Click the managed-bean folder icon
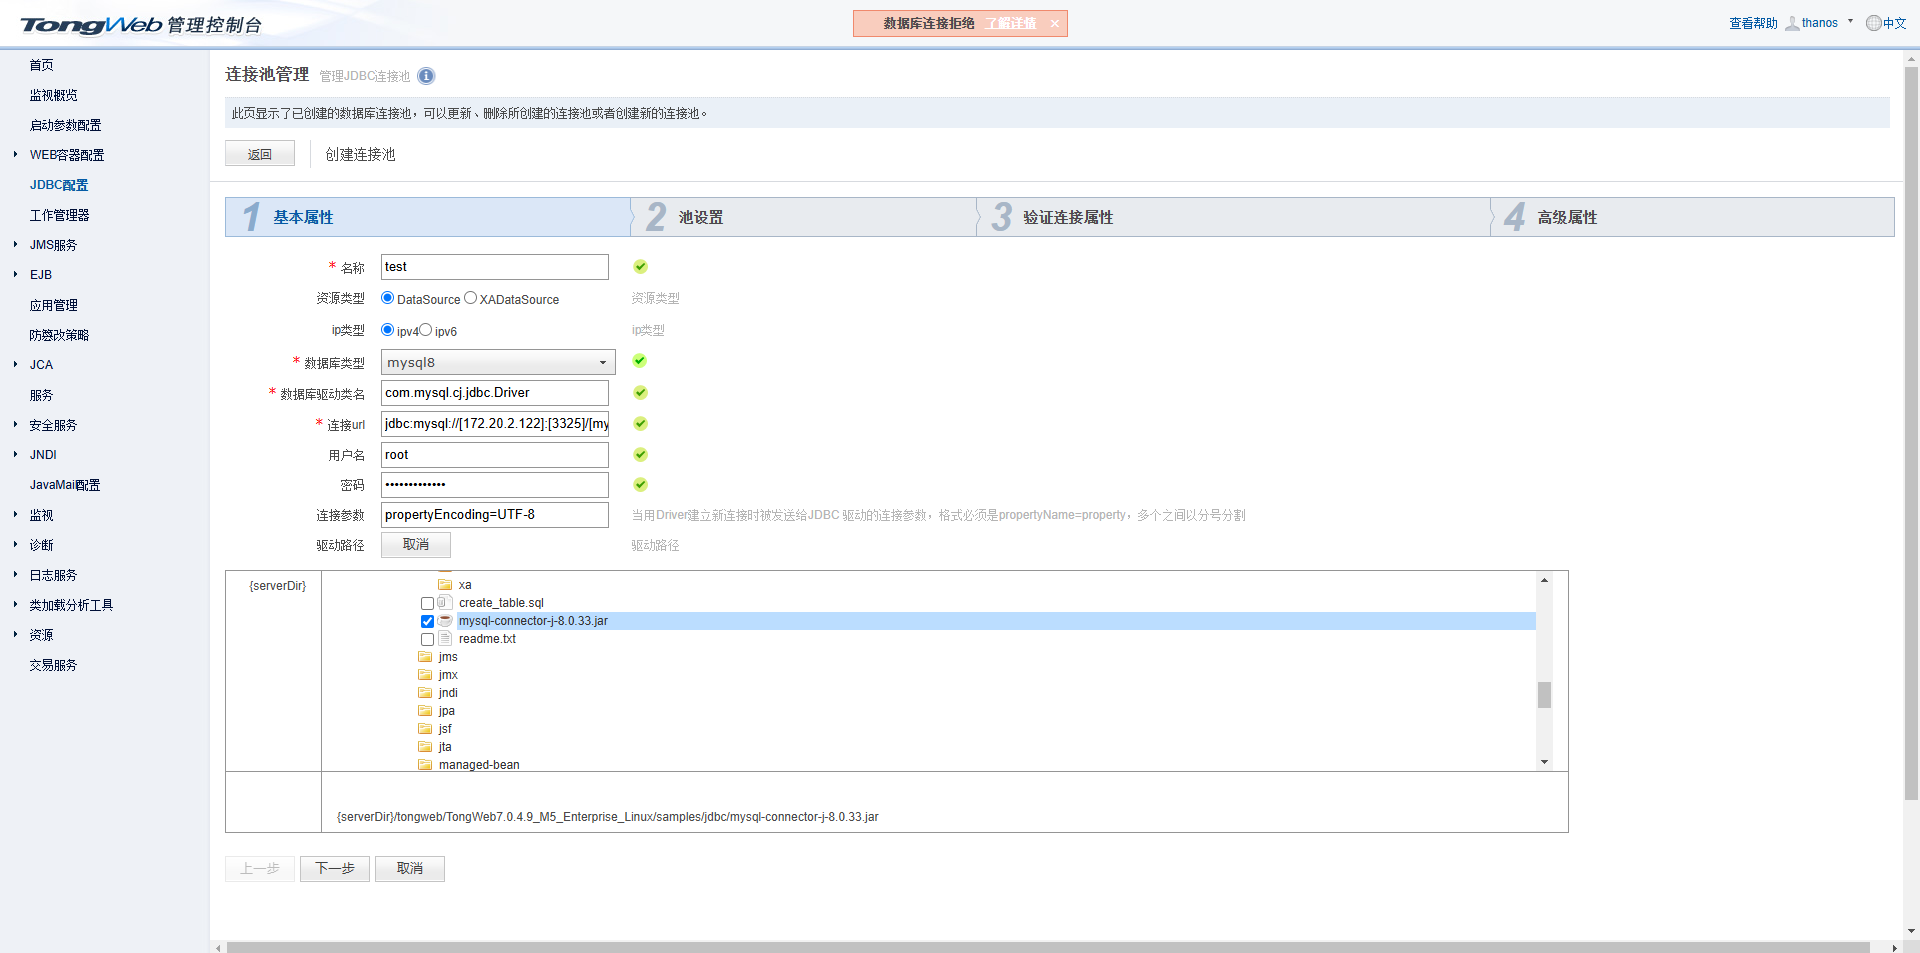1920x953 pixels. (425, 765)
